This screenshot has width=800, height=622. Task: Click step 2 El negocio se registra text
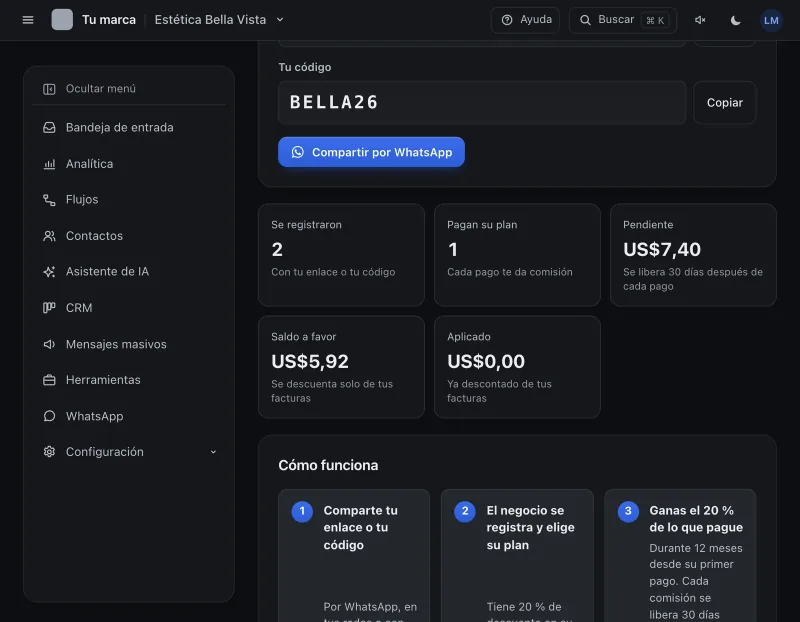[x=530, y=528]
